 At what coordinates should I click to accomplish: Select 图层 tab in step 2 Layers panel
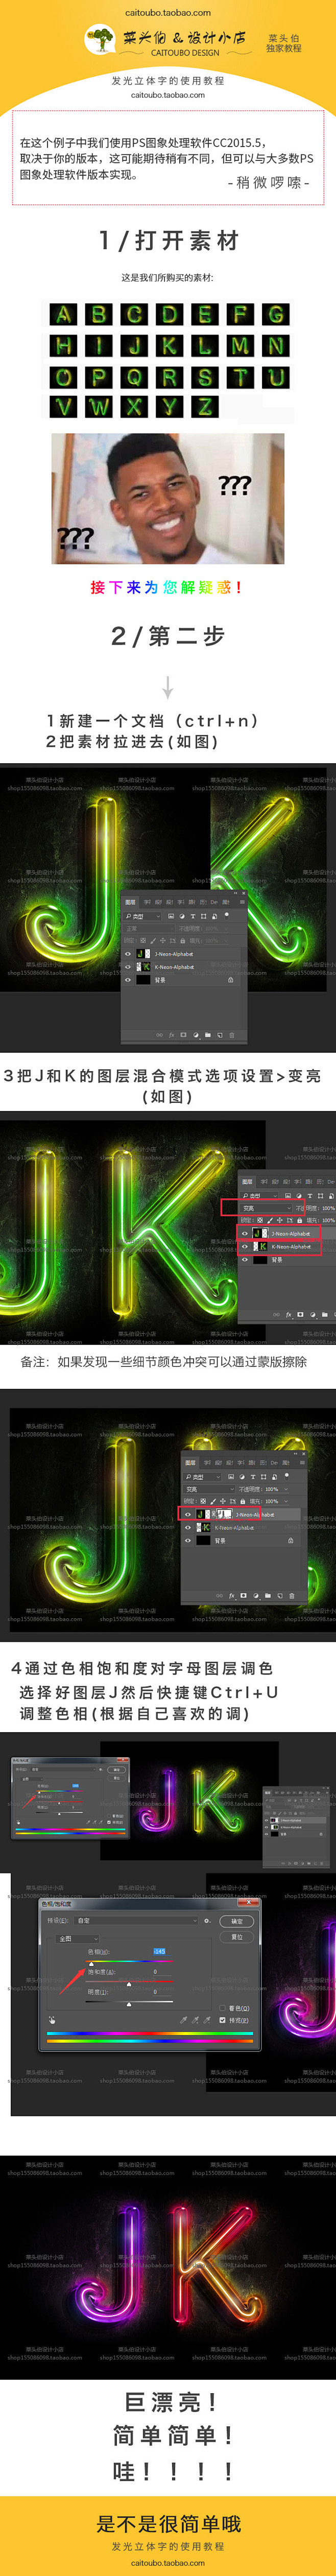click(x=130, y=902)
